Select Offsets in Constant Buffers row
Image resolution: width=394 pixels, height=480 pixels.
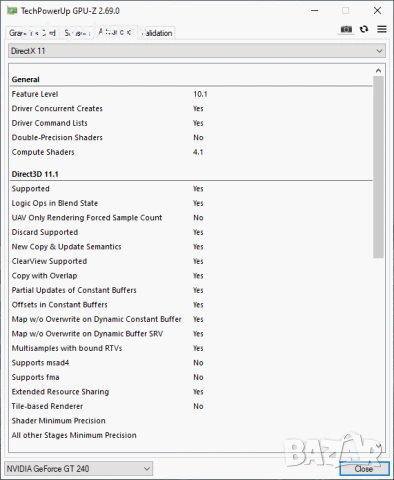point(191,305)
